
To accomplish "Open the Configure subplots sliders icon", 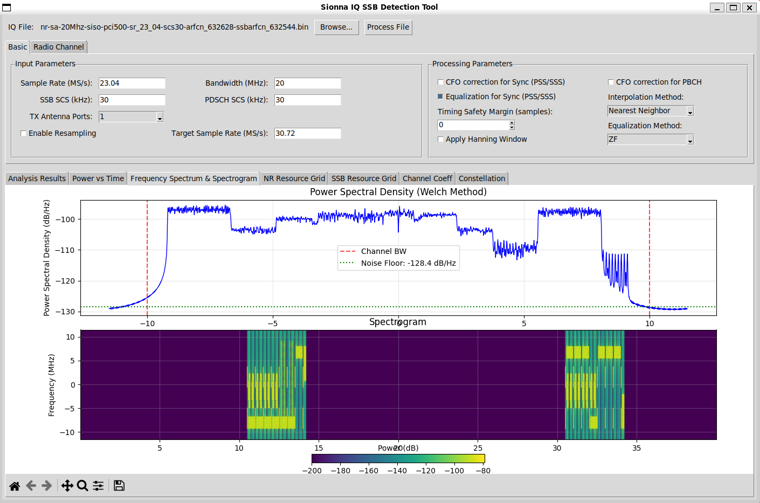I will pos(98,486).
